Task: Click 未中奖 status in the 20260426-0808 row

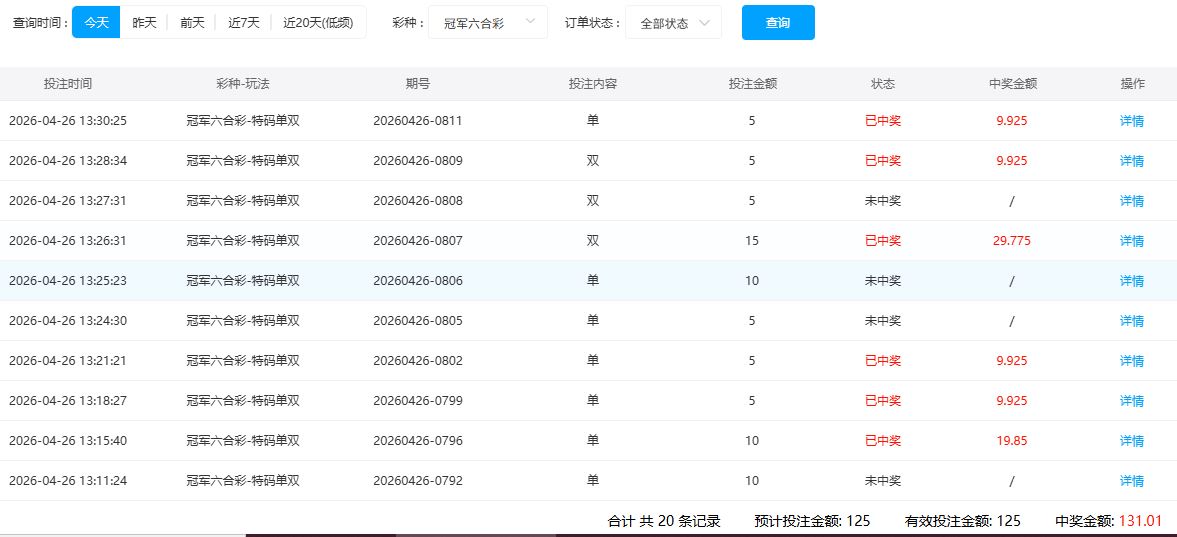Action: (x=883, y=201)
